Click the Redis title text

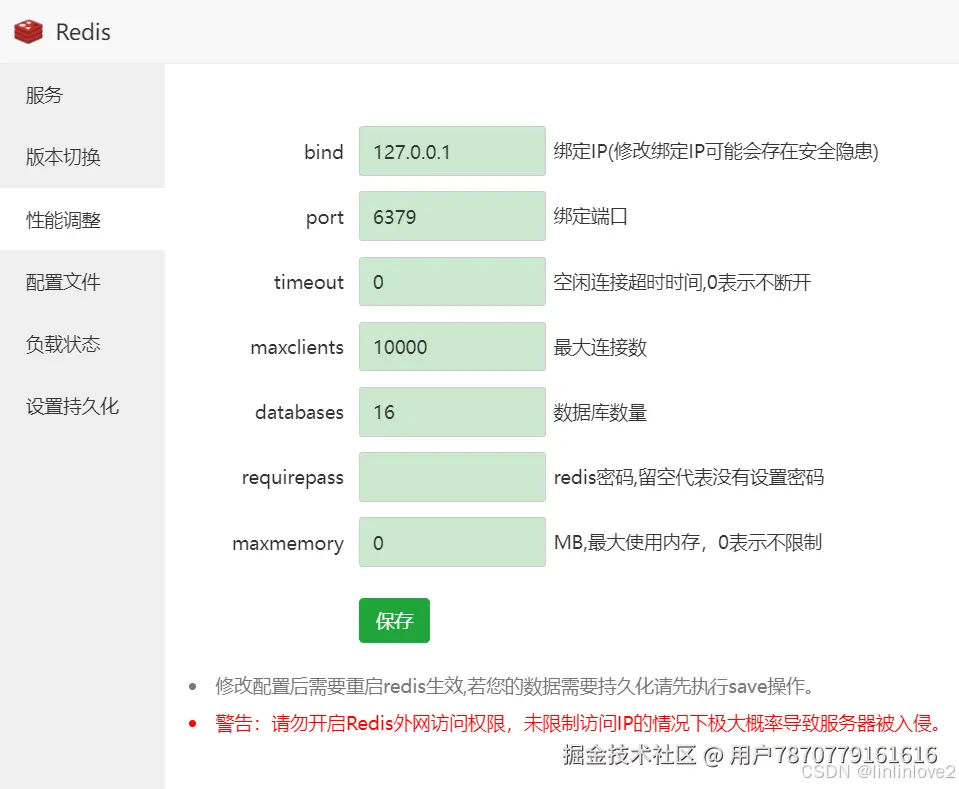pos(83,32)
